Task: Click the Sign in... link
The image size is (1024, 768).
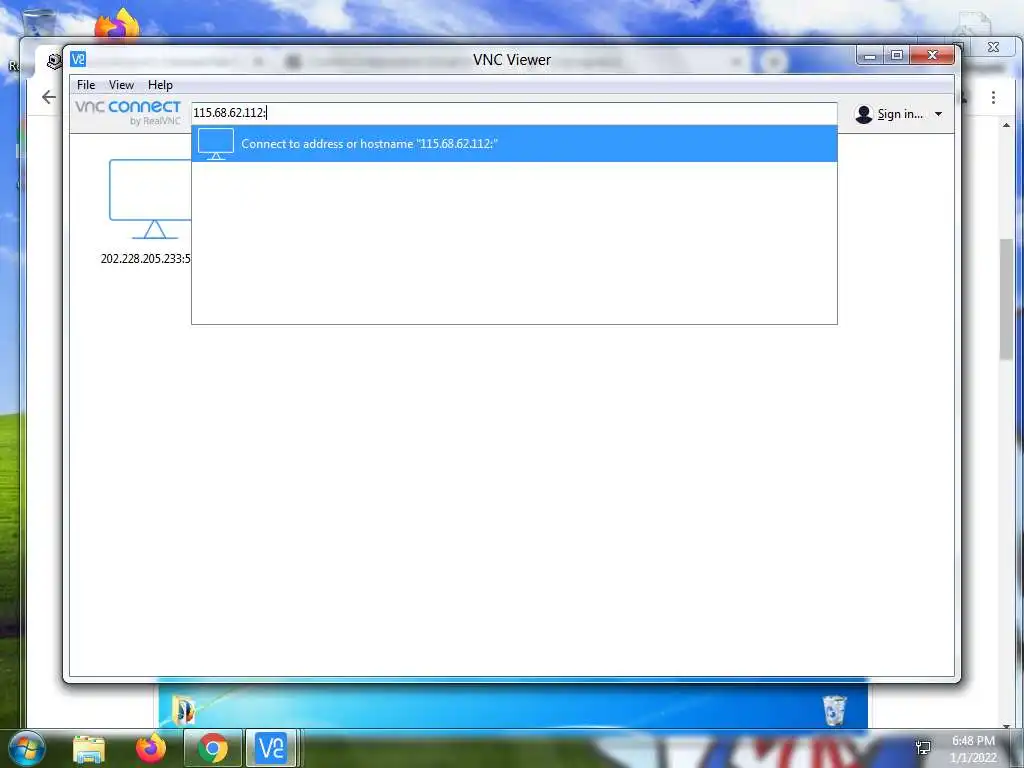Action: coord(900,114)
